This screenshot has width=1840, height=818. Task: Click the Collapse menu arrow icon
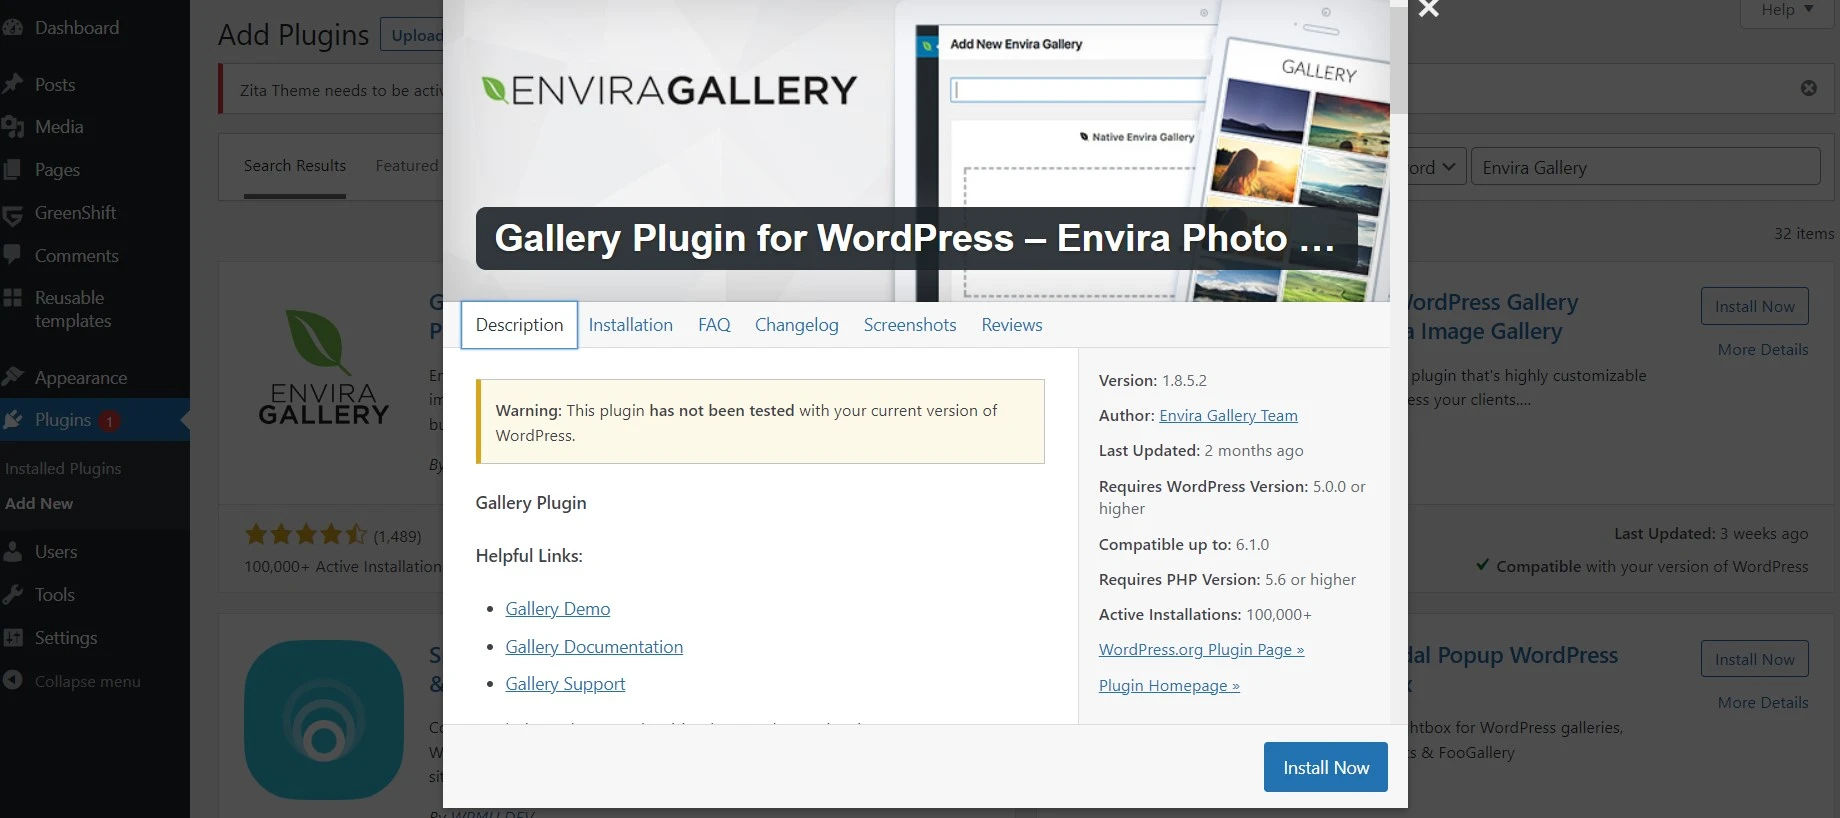tap(12, 680)
